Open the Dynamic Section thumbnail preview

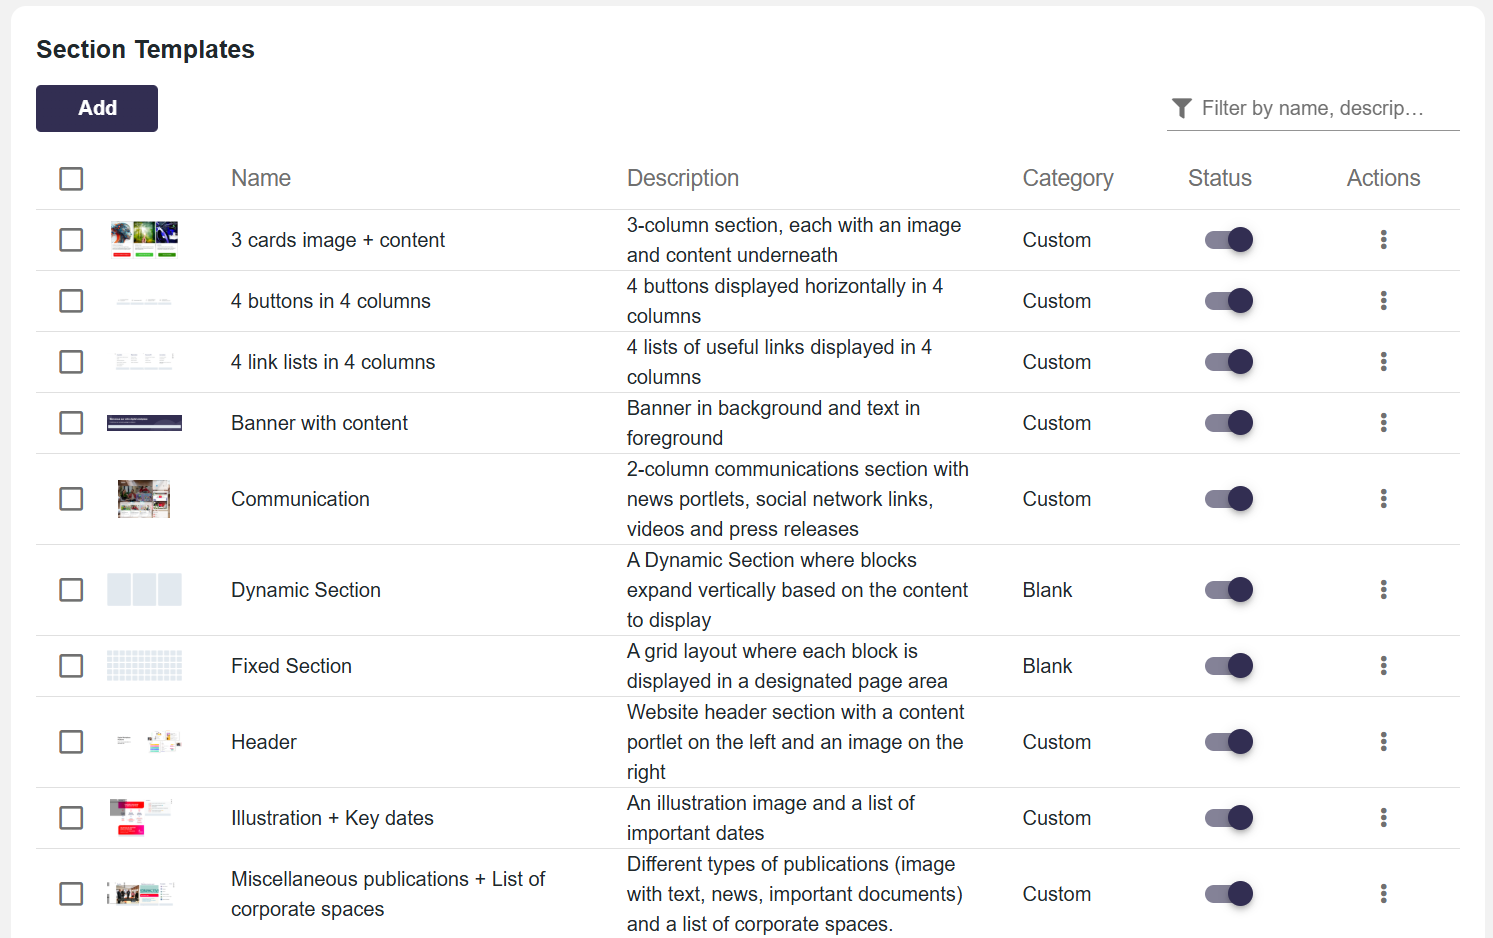[x=144, y=590]
